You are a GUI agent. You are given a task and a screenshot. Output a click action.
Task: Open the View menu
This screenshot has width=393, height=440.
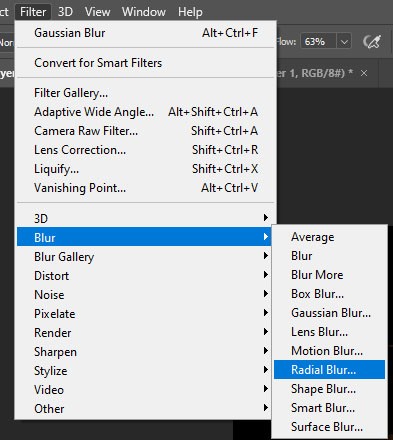pyautogui.click(x=97, y=12)
